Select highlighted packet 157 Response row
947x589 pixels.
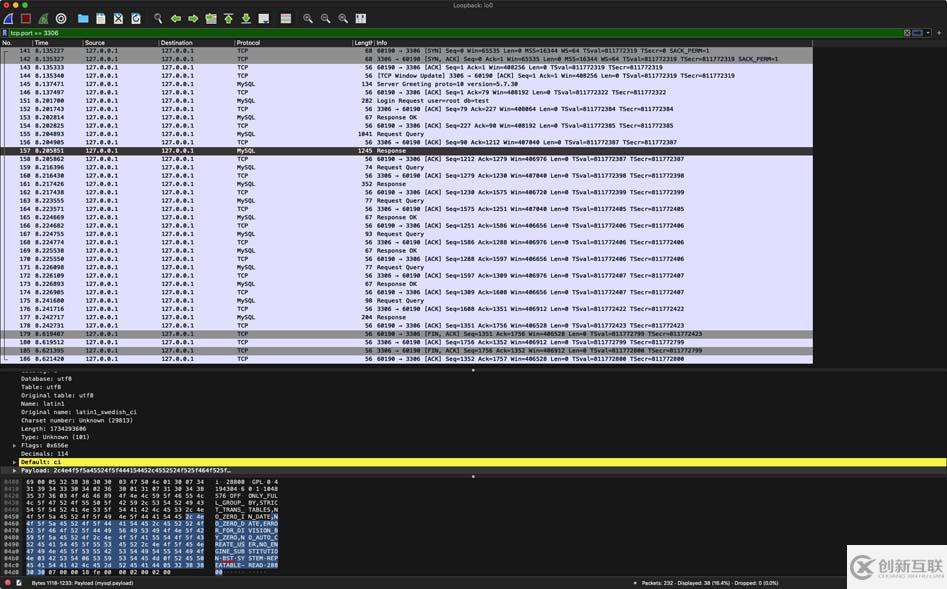[406, 150]
